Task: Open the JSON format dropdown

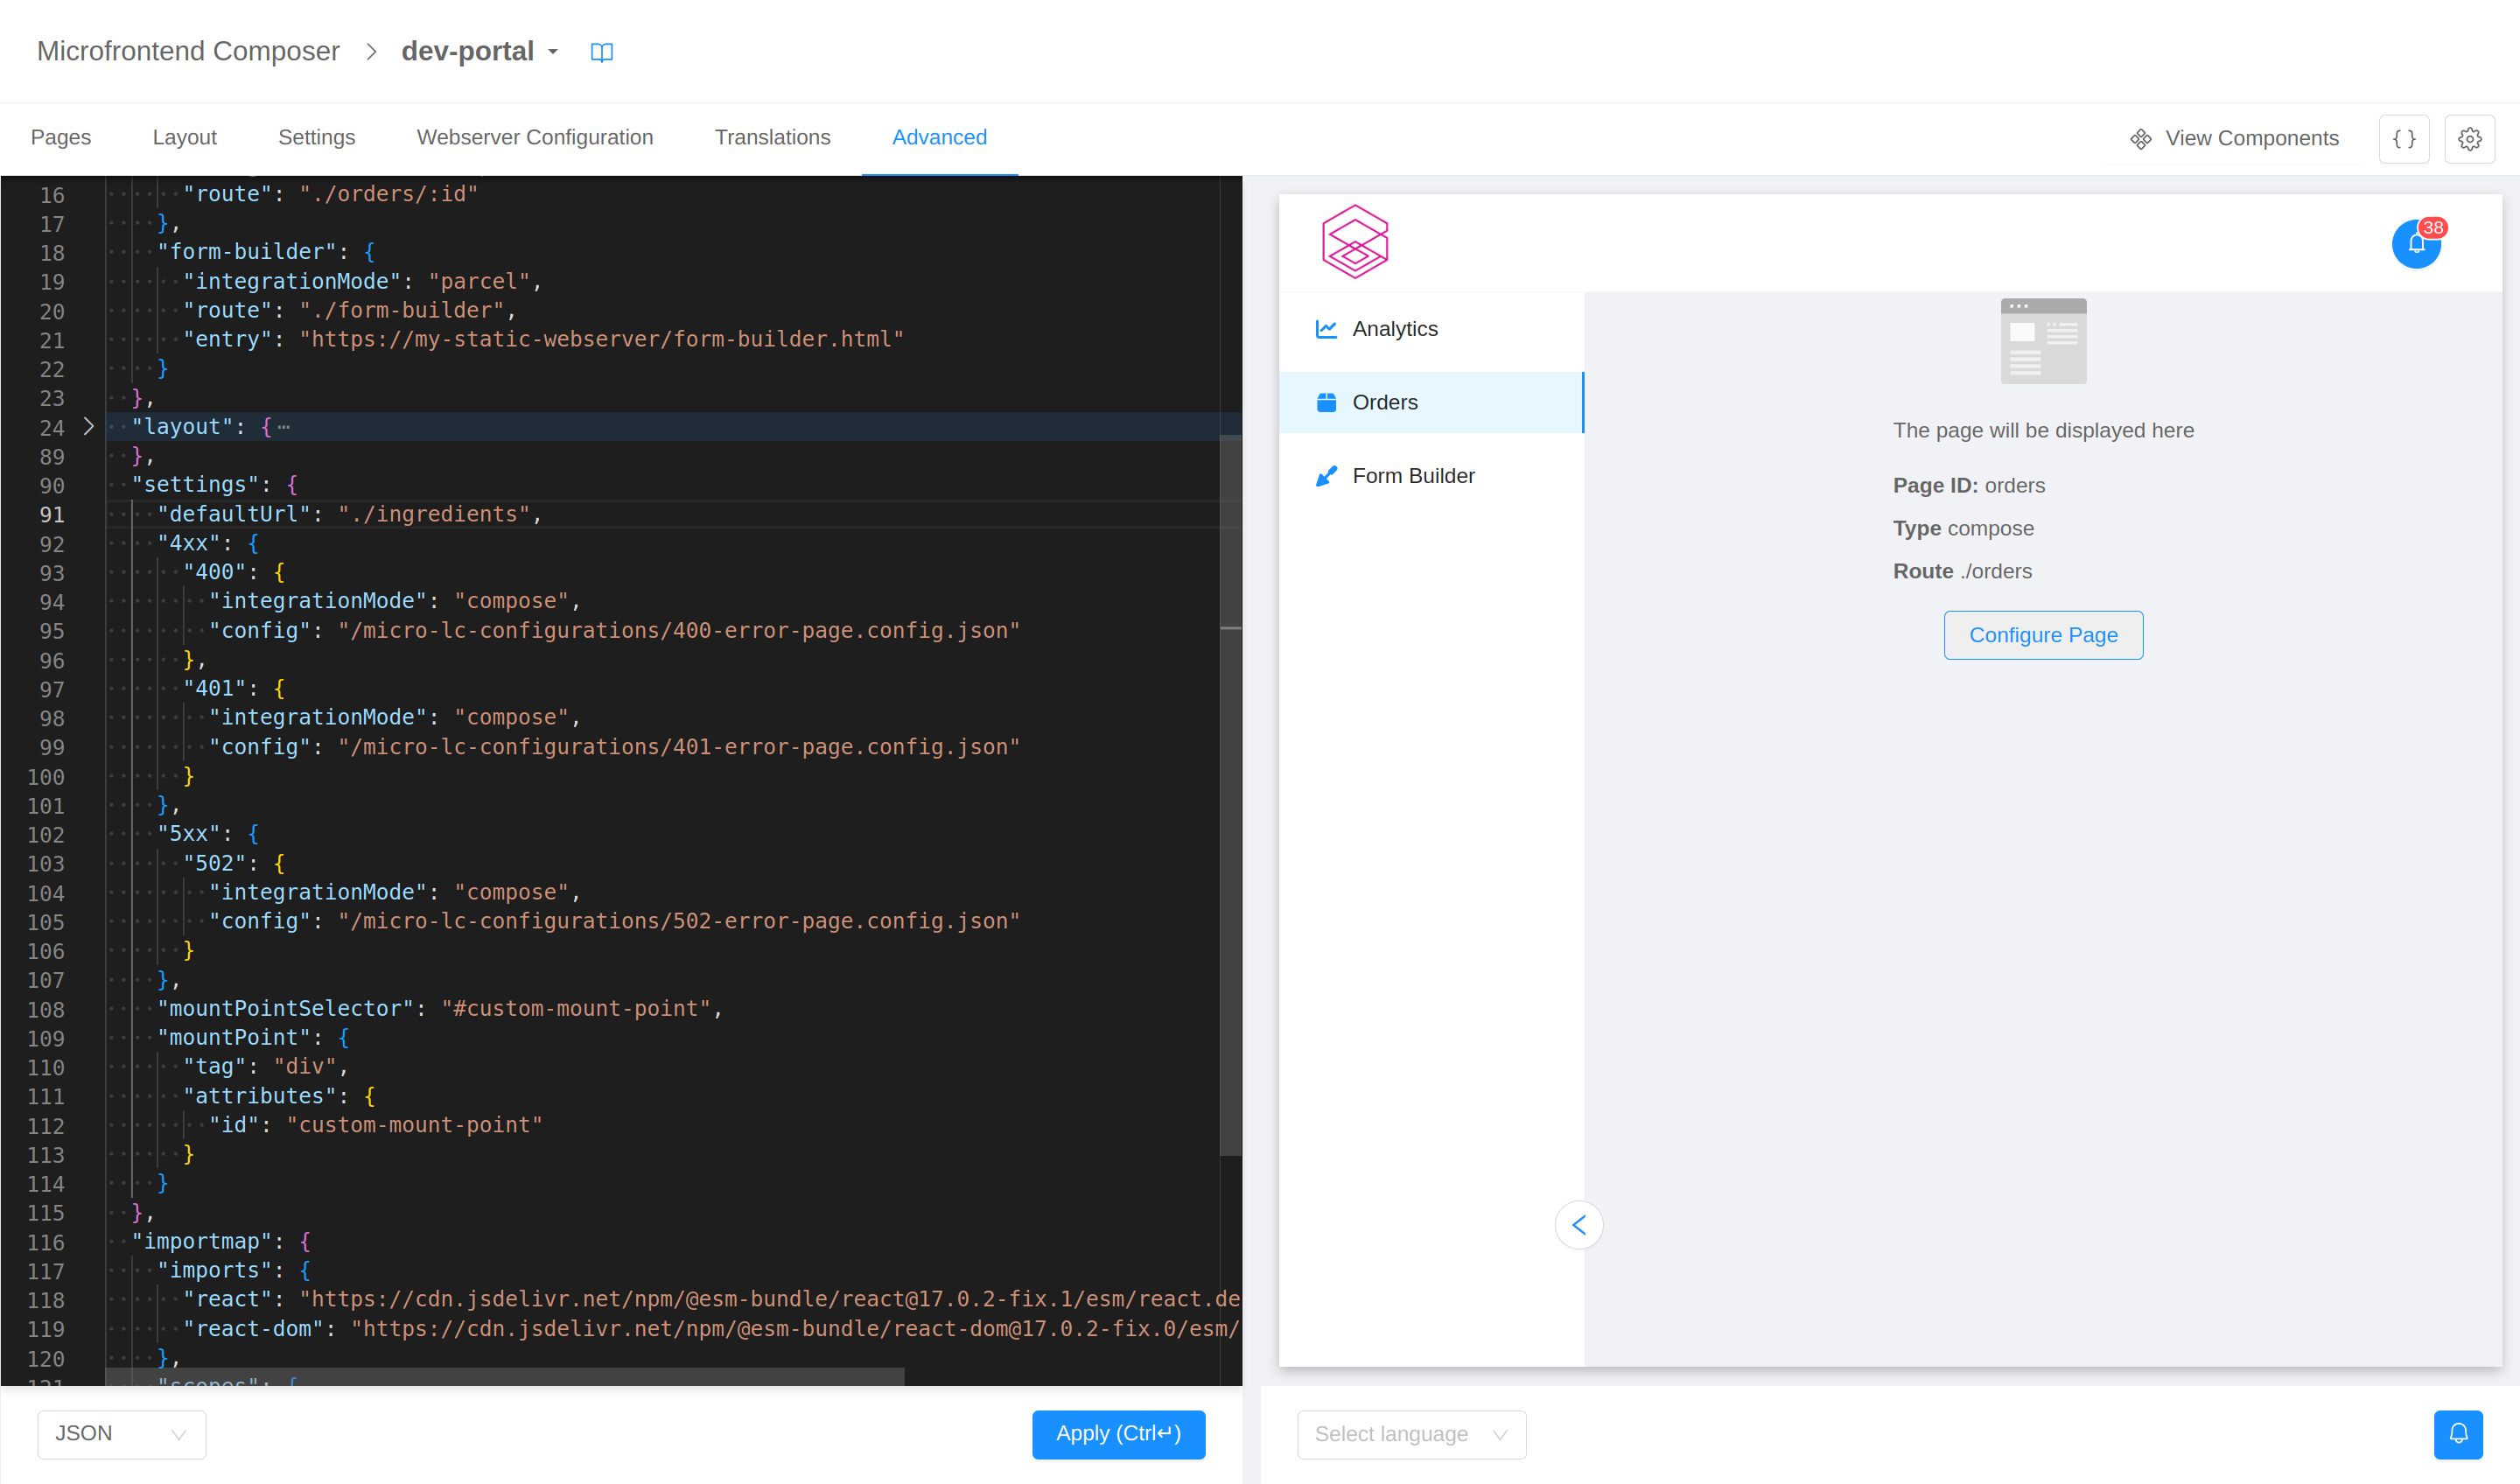Action: pos(121,1434)
